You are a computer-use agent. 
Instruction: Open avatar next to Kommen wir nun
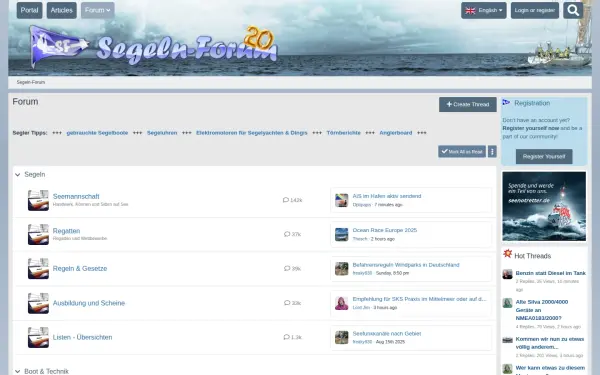(507, 340)
